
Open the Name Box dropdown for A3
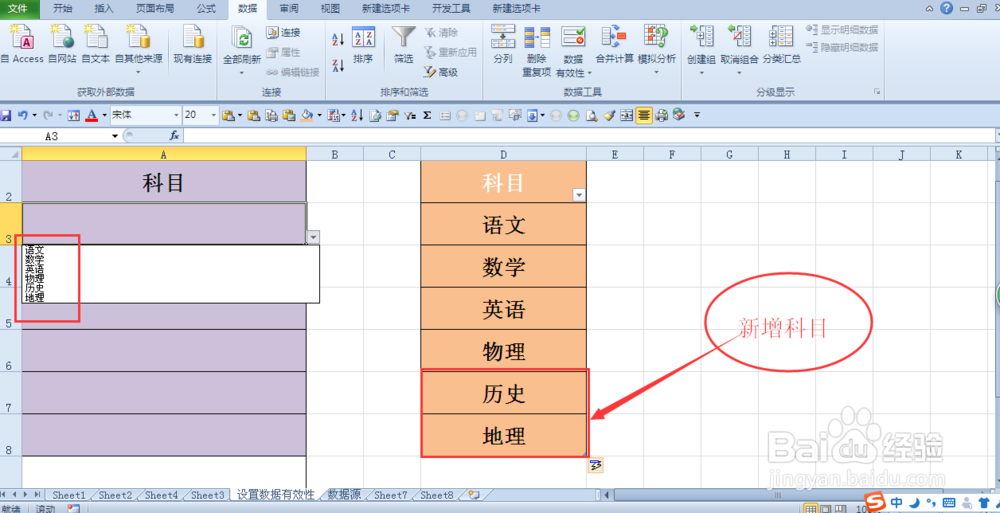[115, 136]
